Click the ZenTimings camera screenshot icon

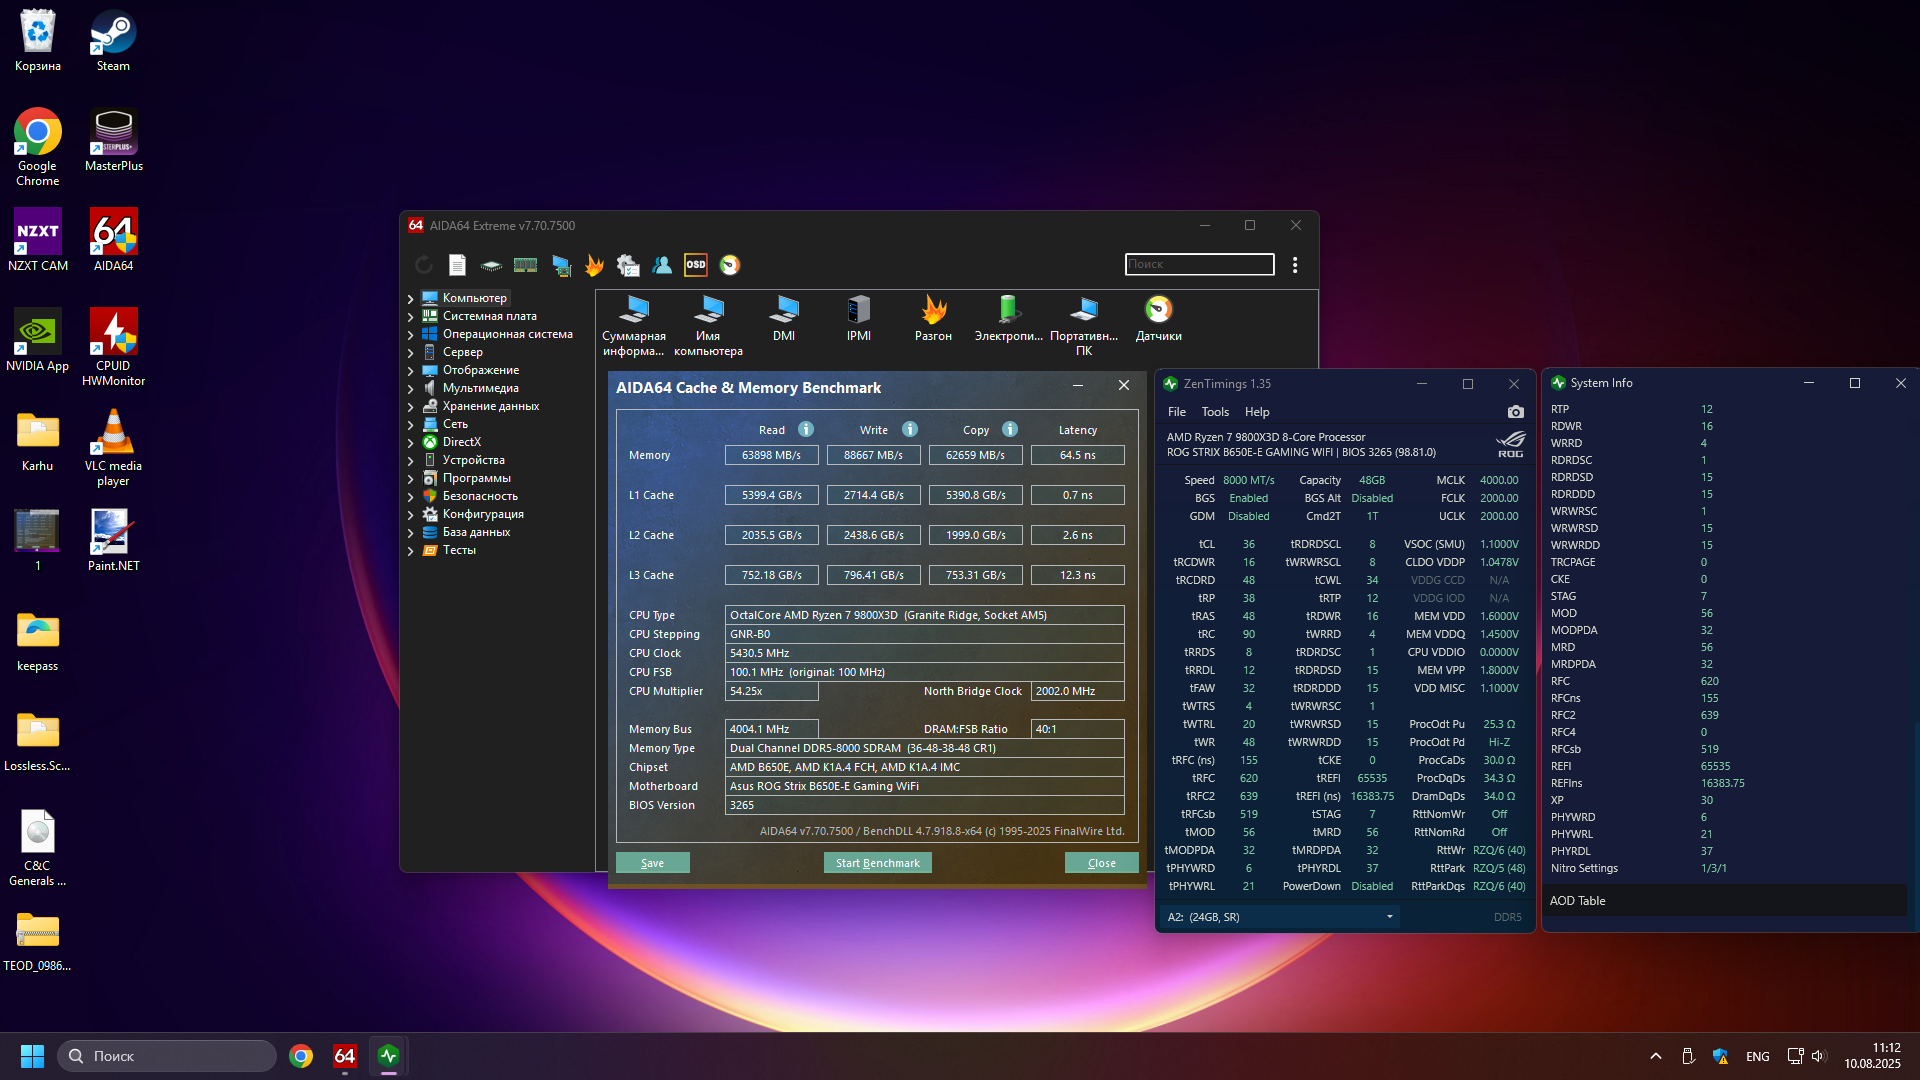pyautogui.click(x=1515, y=412)
